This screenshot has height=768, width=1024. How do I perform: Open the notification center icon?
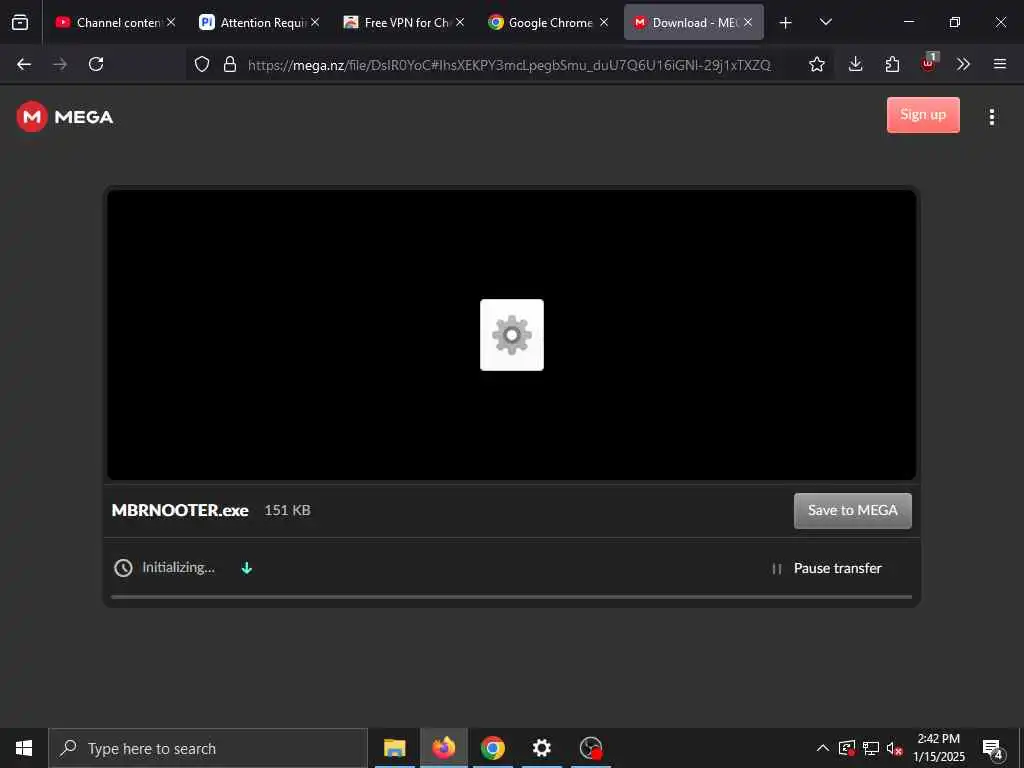(x=993, y=749)
